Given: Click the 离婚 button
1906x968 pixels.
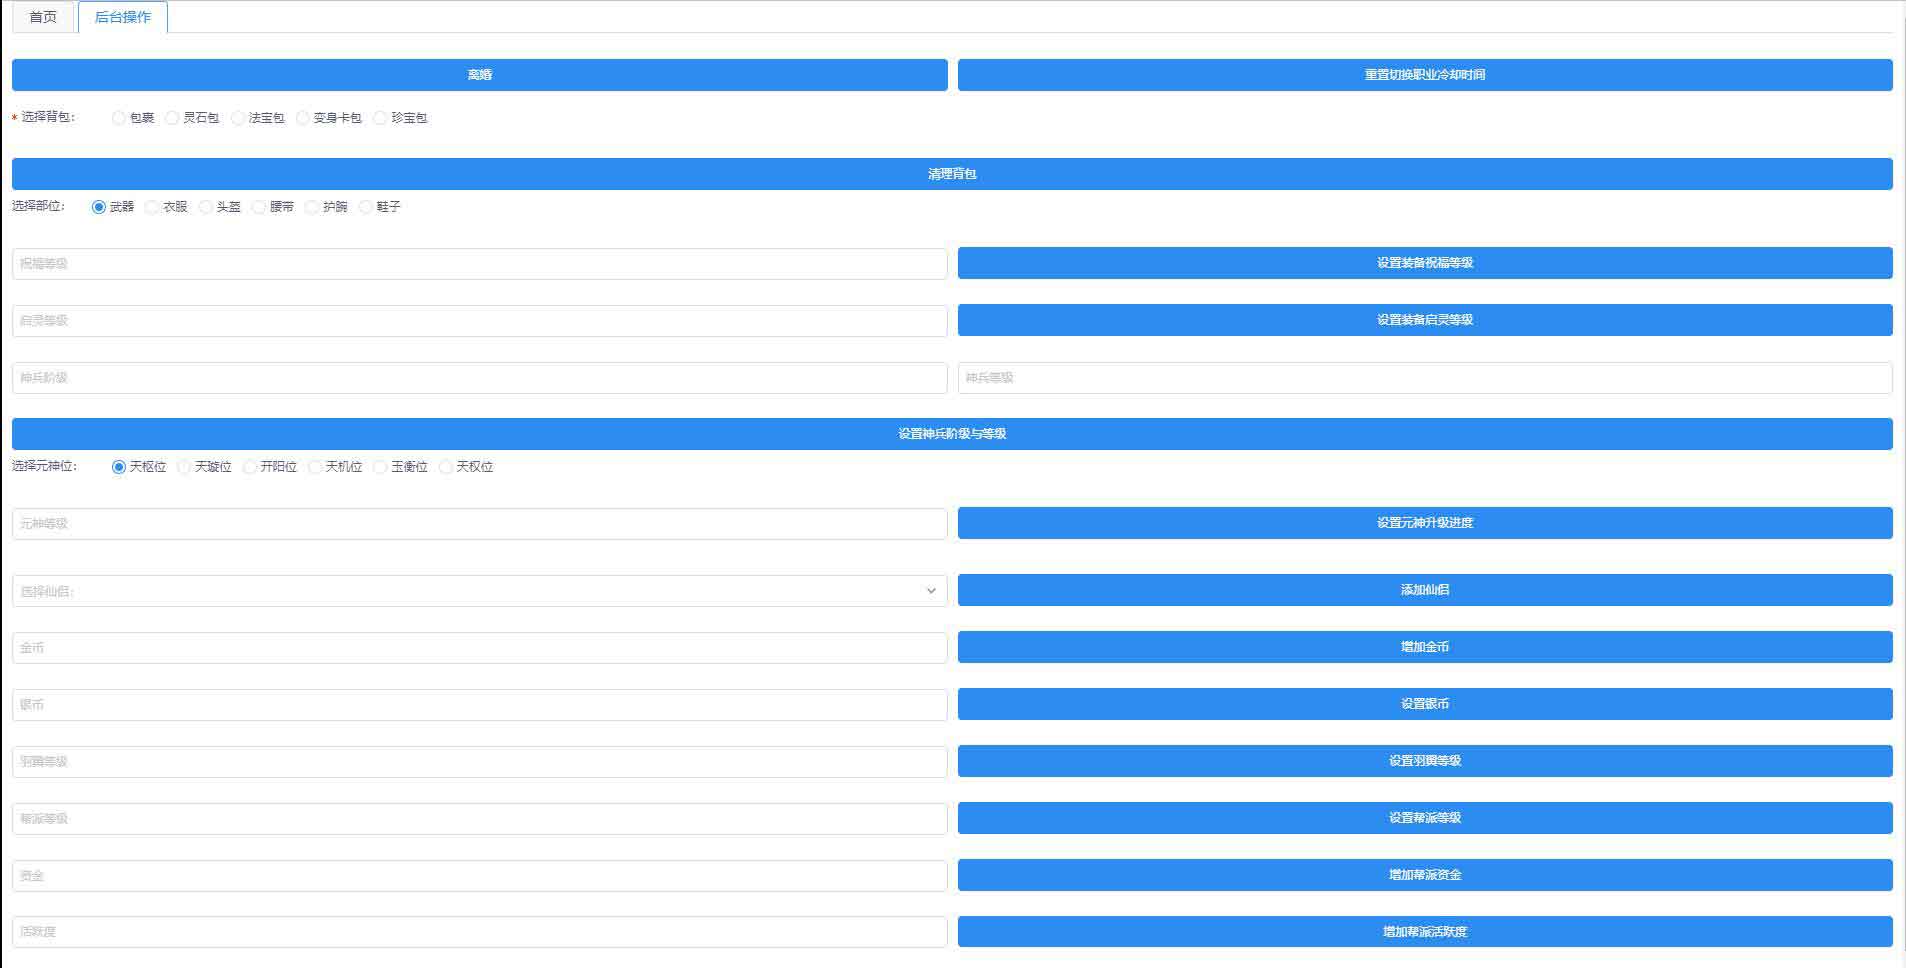Looking at the screenshot, I should (x=480, y=75).
